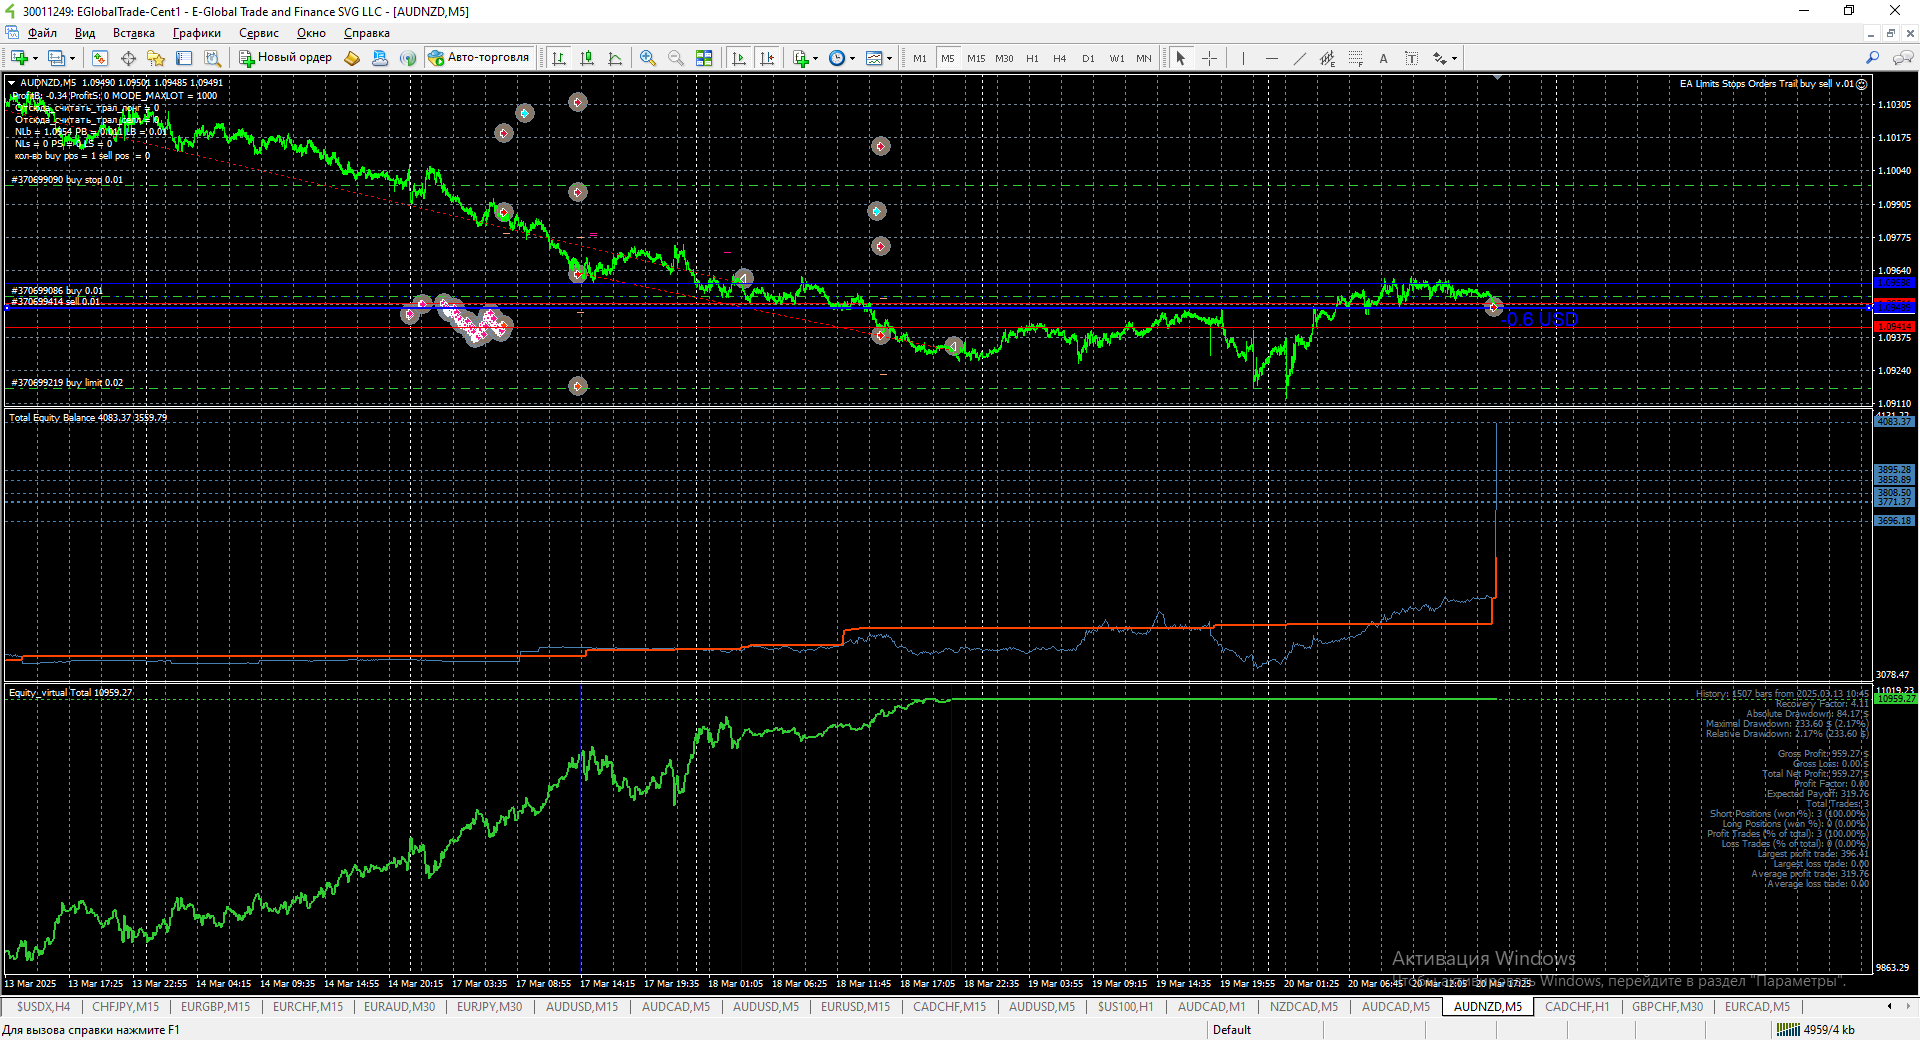Select the '#370699219 buy limit 0.02' order label
Screen dimensions: 1920x1040
click(67, 383)
